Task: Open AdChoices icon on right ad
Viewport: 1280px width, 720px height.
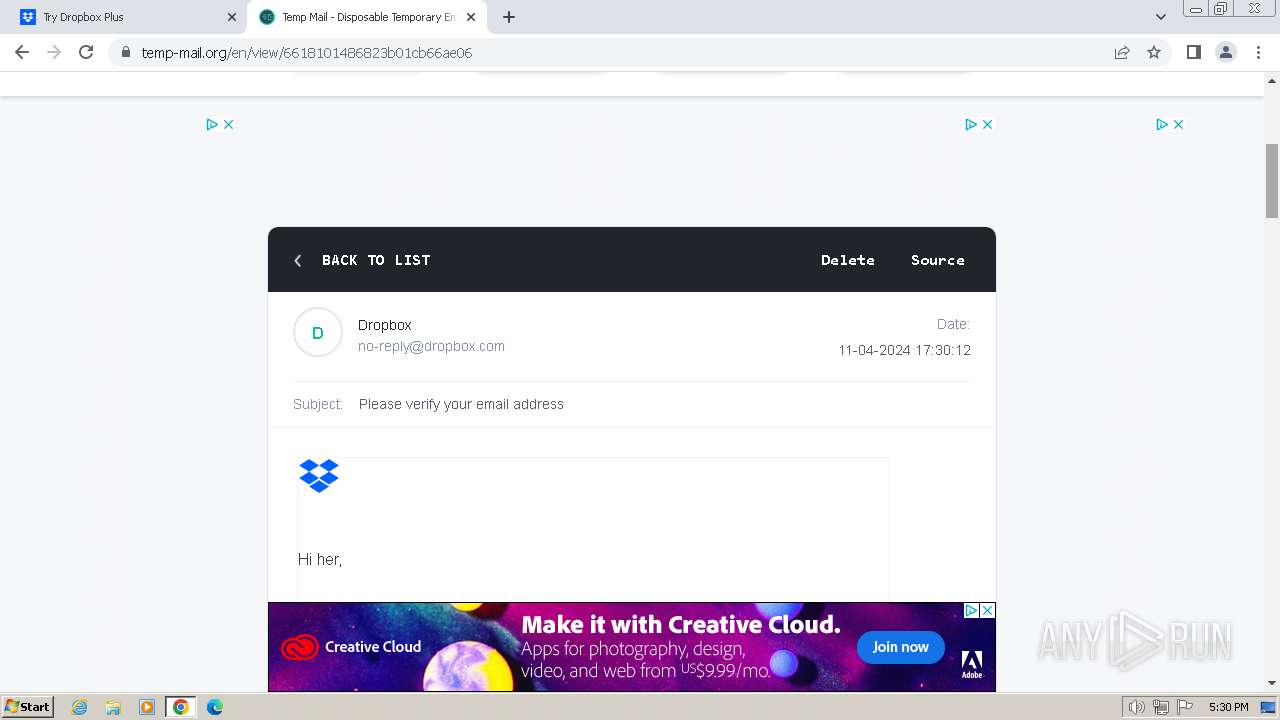Action: (1162, 124)
